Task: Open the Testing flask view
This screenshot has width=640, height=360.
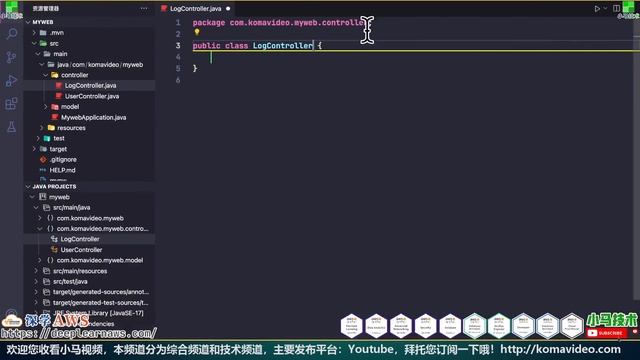Action: (x=11, y=127)
